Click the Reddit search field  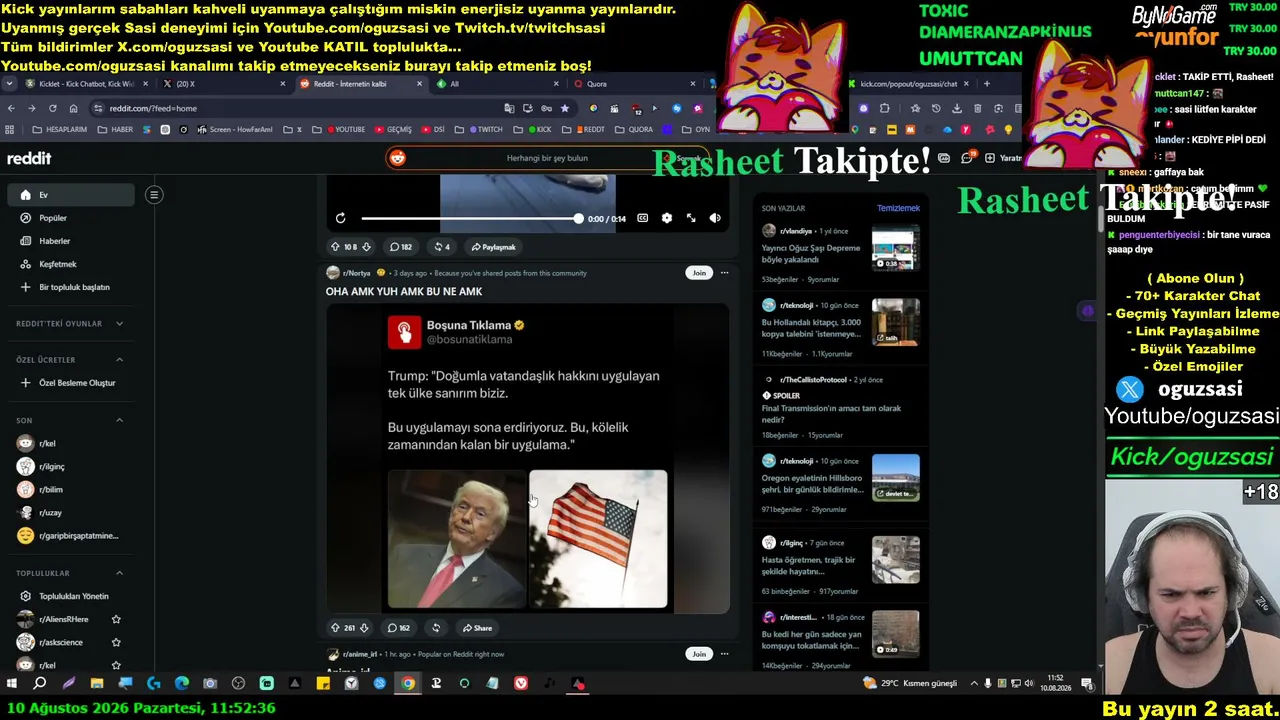coord(545,158)
